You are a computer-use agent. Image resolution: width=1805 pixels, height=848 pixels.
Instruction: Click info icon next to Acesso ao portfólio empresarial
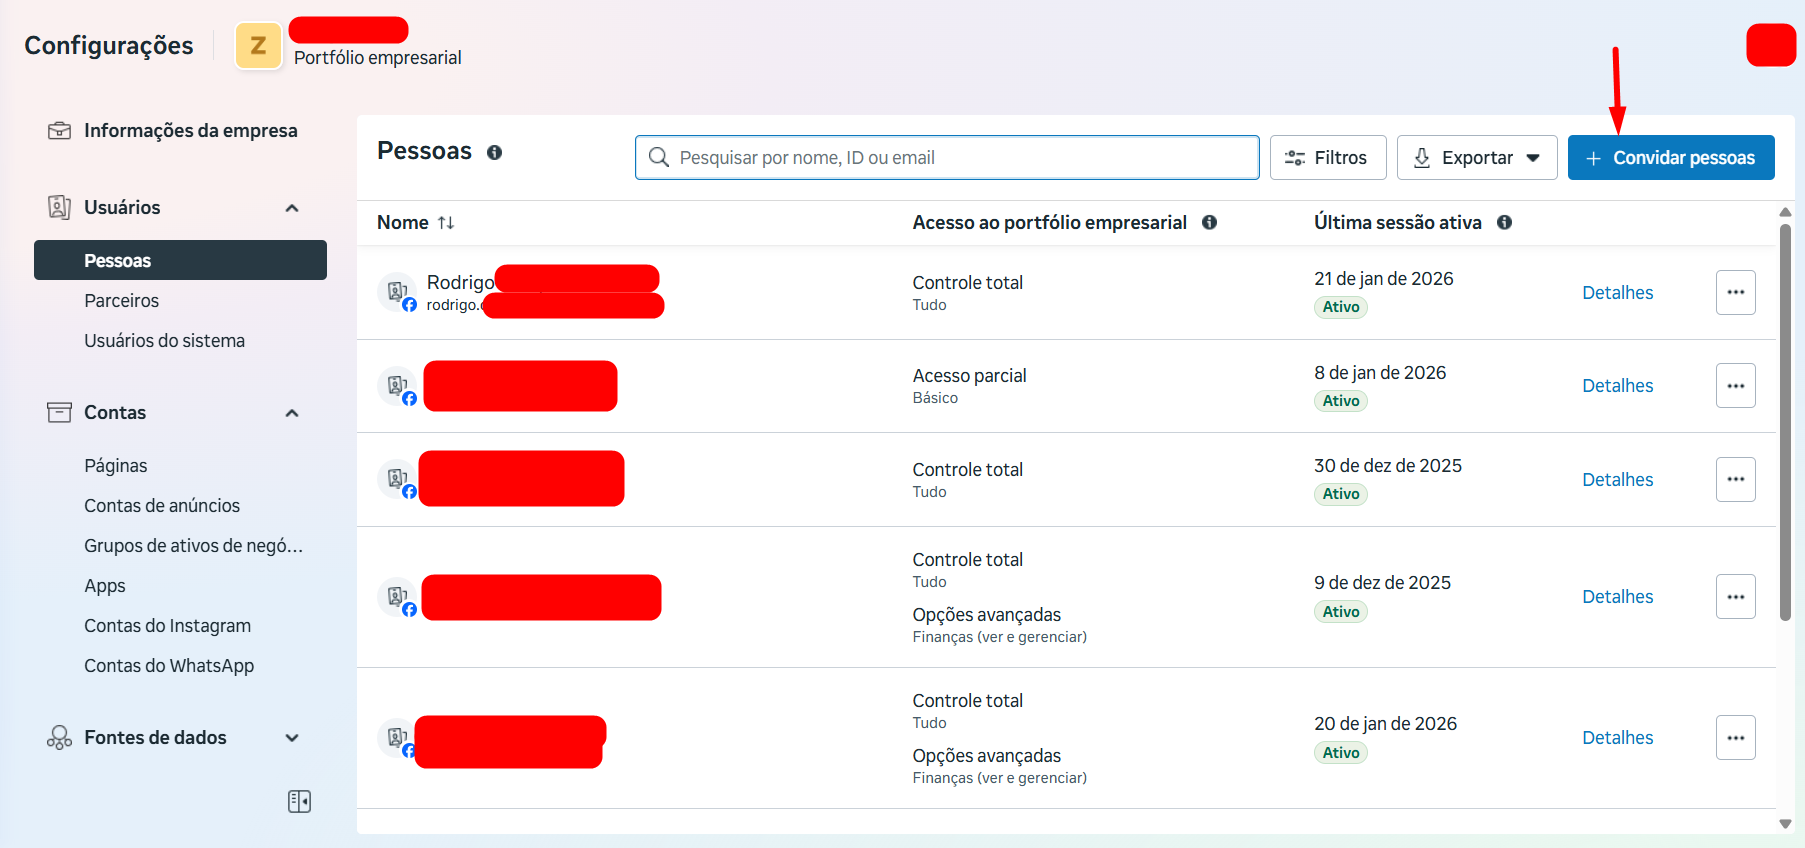pyautogui.click(x=1209, y=223)
